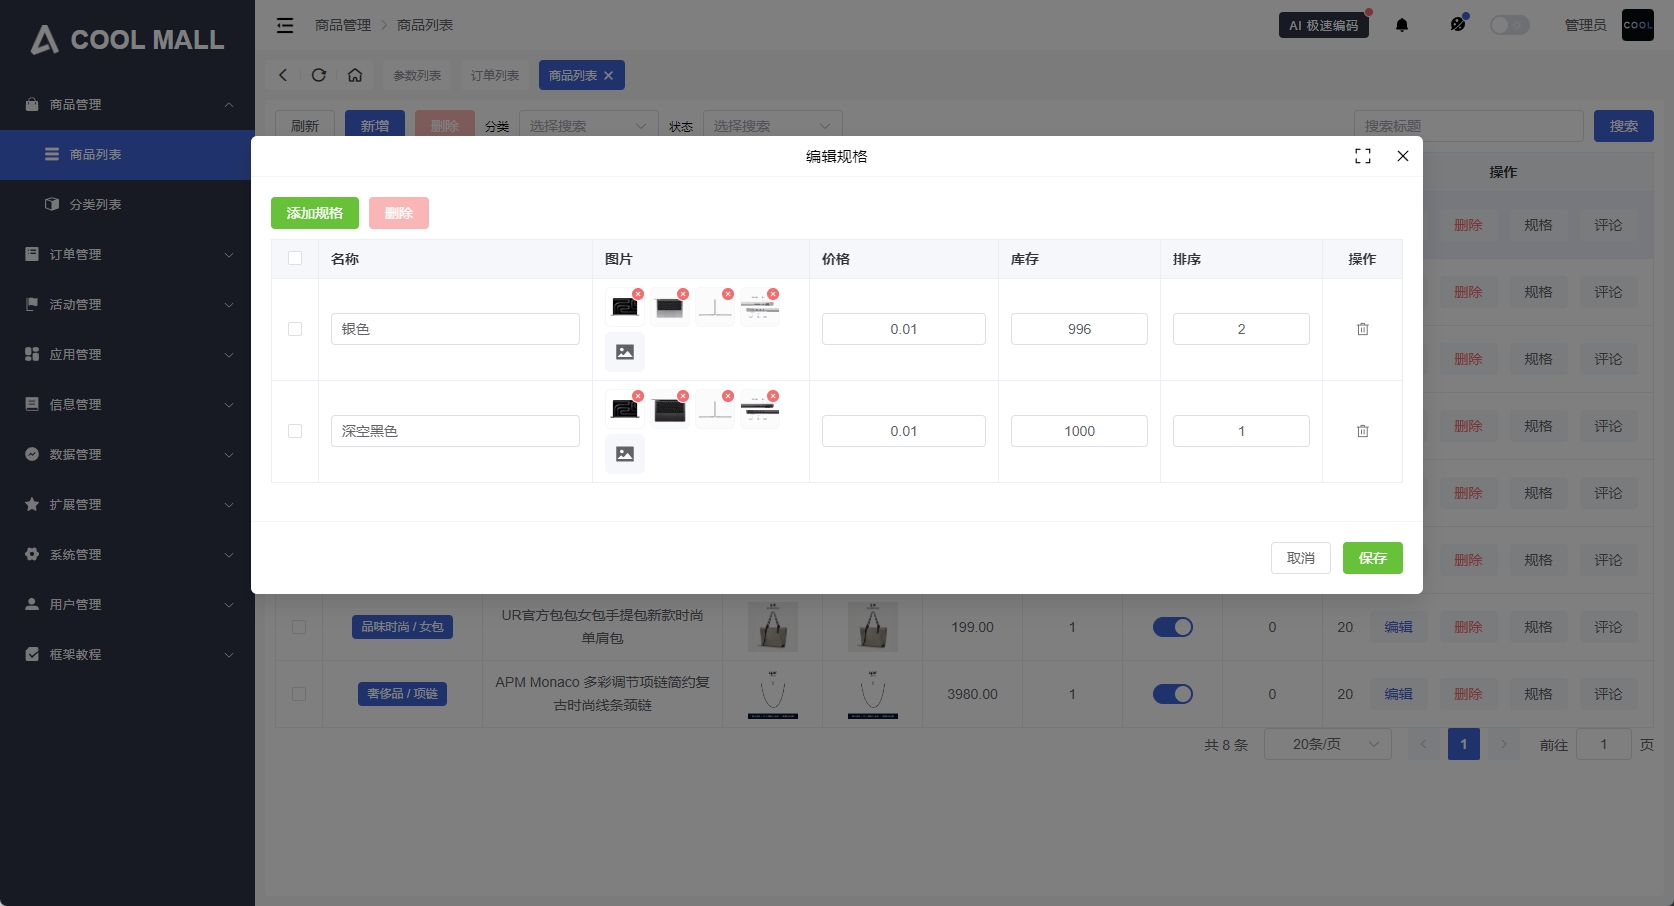Click the 搜索 button in background page
The width and height of the screenshot is (1674, 906).
click(x=1624, y=126)
